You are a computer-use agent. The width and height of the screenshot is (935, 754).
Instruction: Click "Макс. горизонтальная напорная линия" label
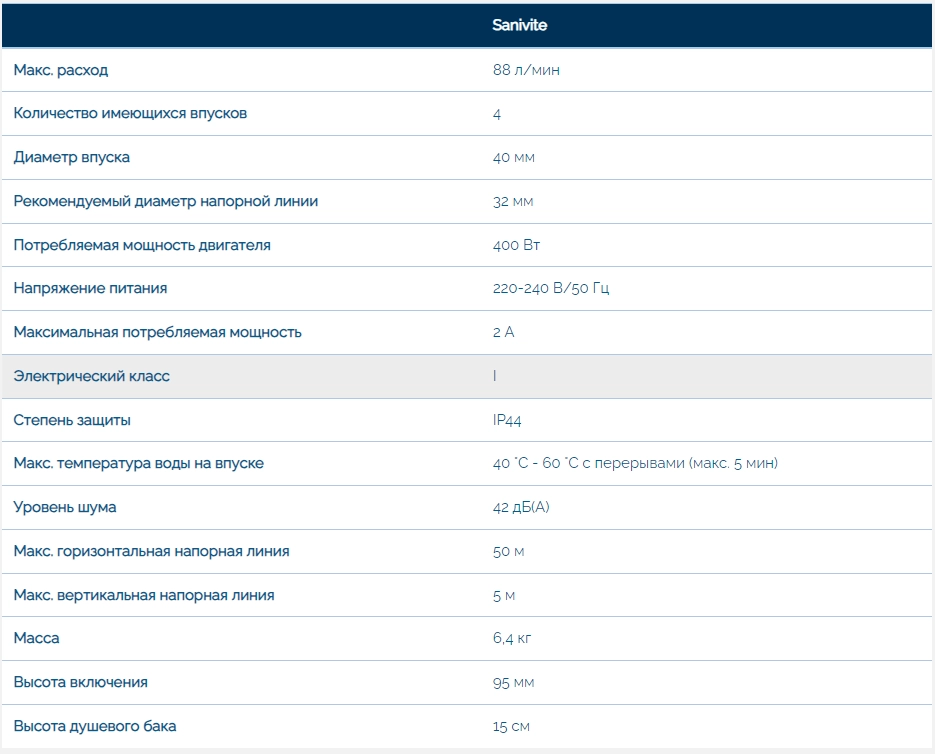tap(151, 551)
